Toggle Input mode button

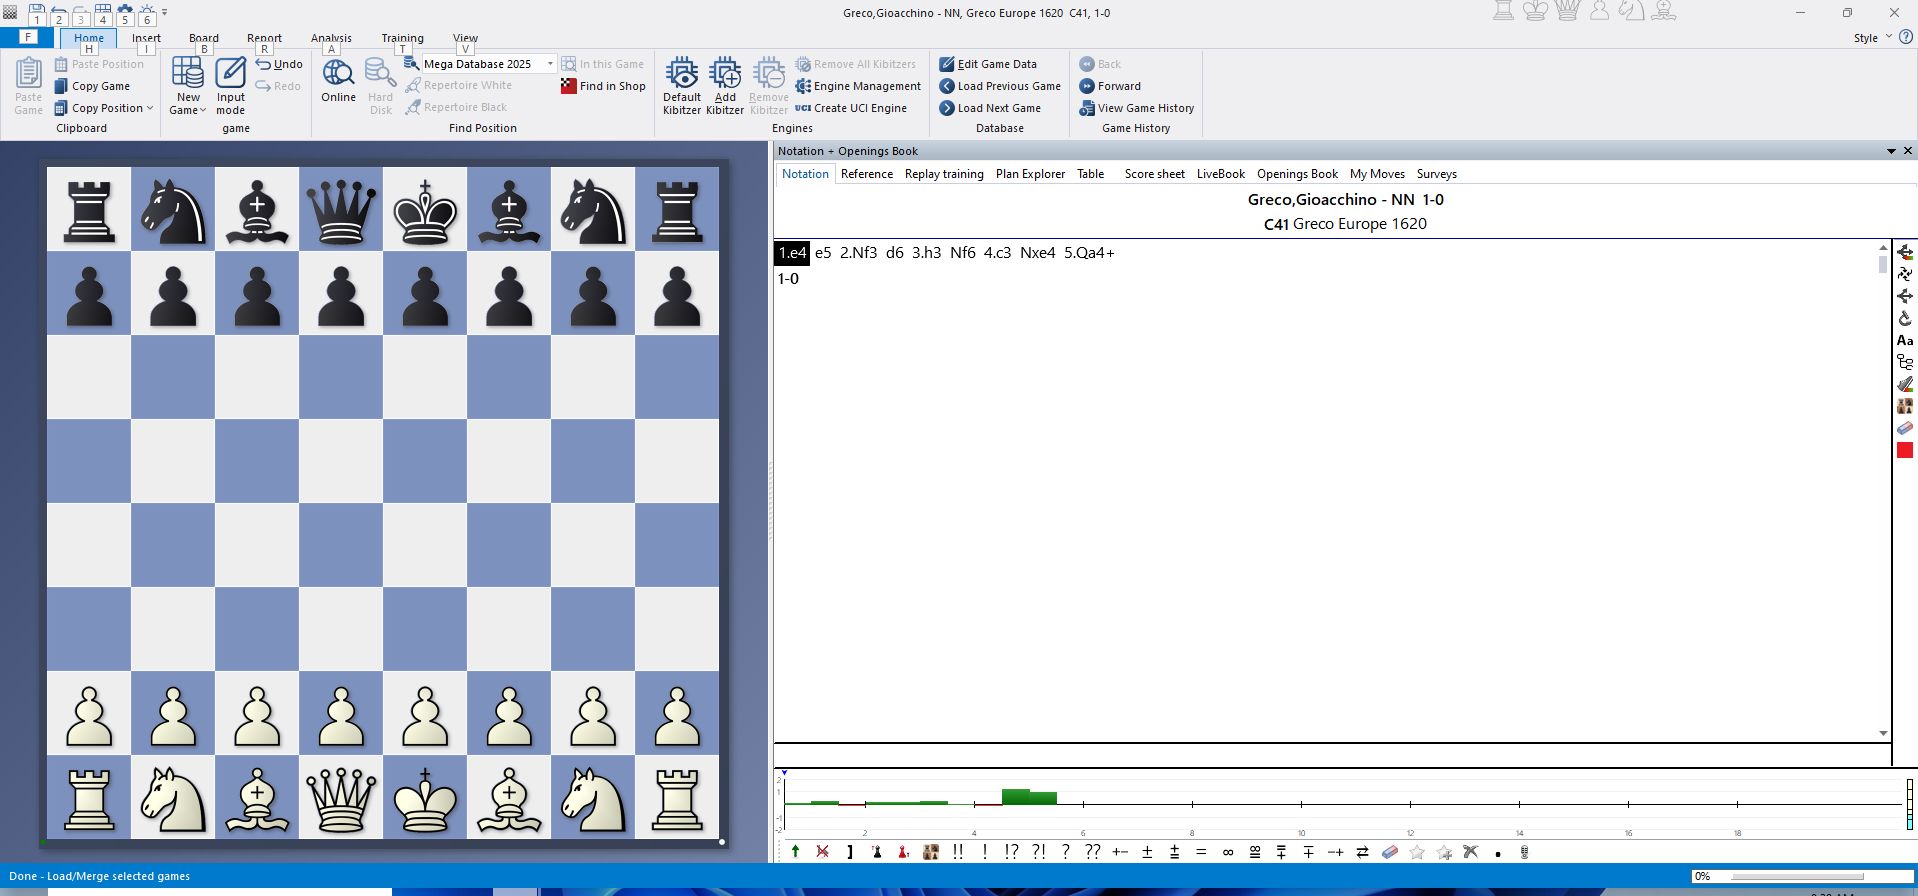[230, 85]
